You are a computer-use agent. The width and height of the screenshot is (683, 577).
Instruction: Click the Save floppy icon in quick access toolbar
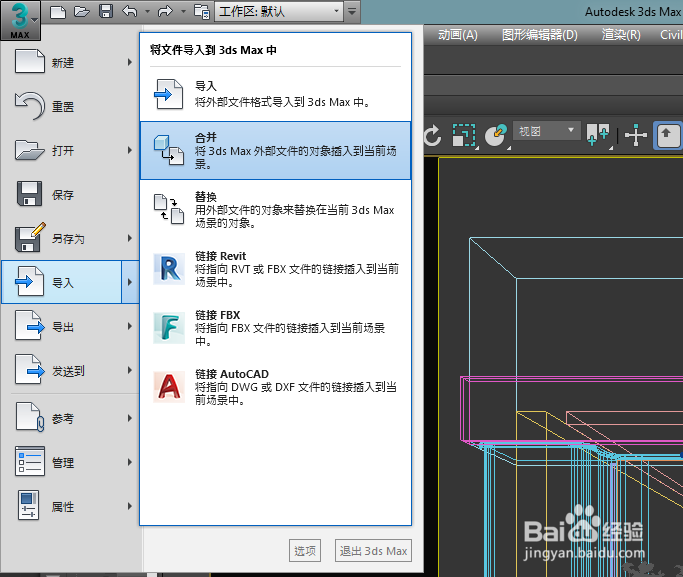point(106,11)
